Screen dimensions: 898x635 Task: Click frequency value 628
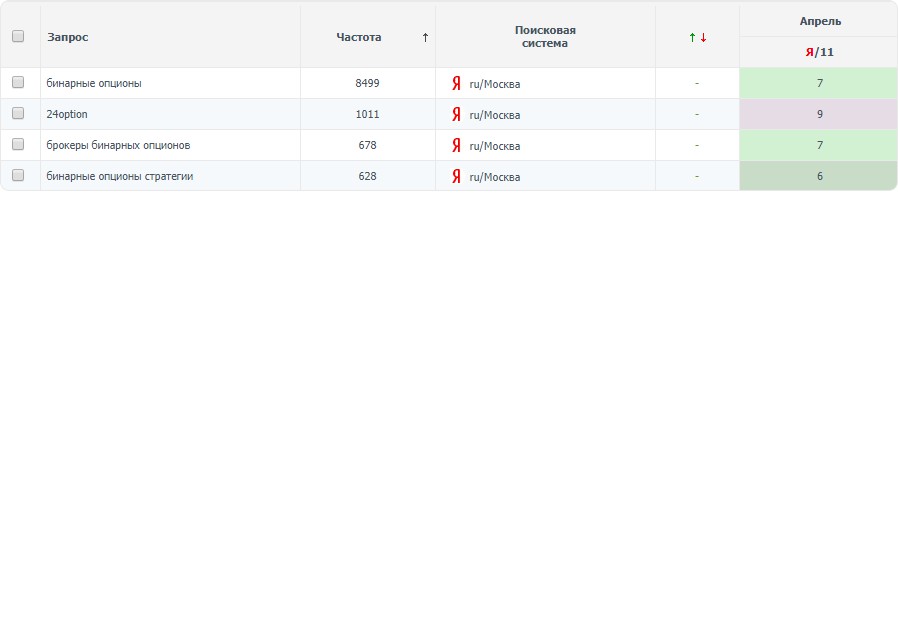pos(367,176)
